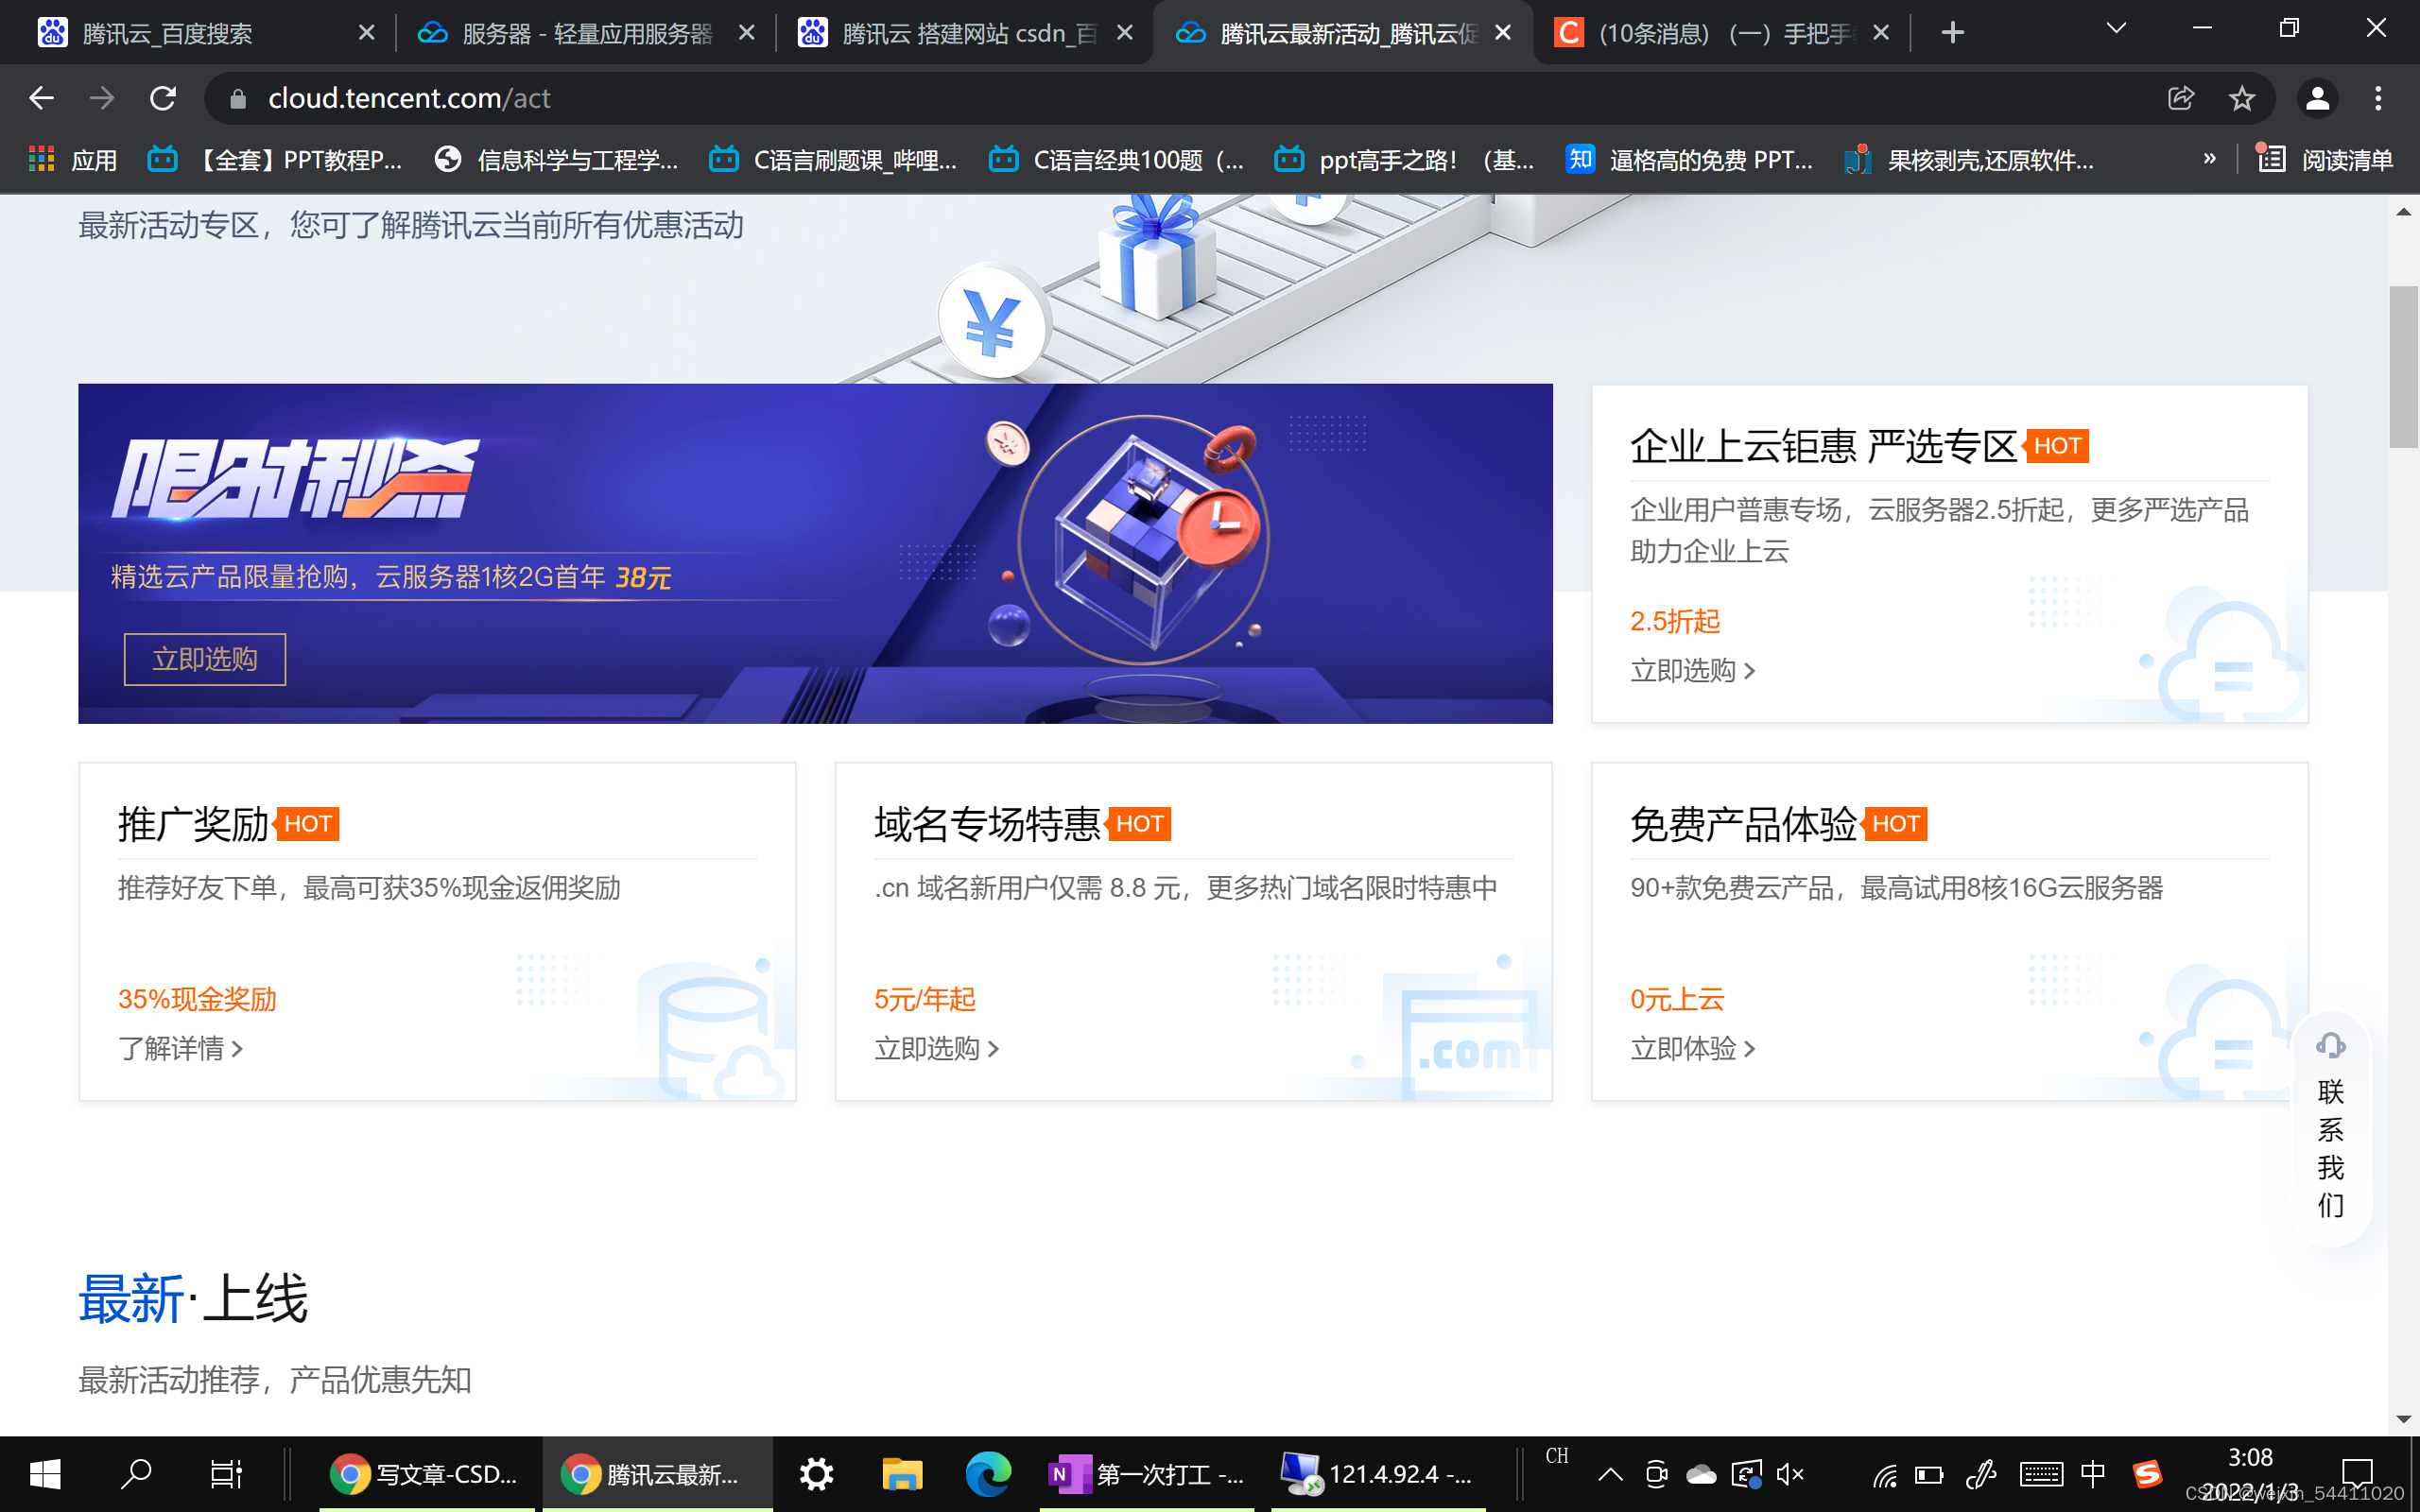
Task: Open the tab search dropdown arrow
Action: point(2116,29)
